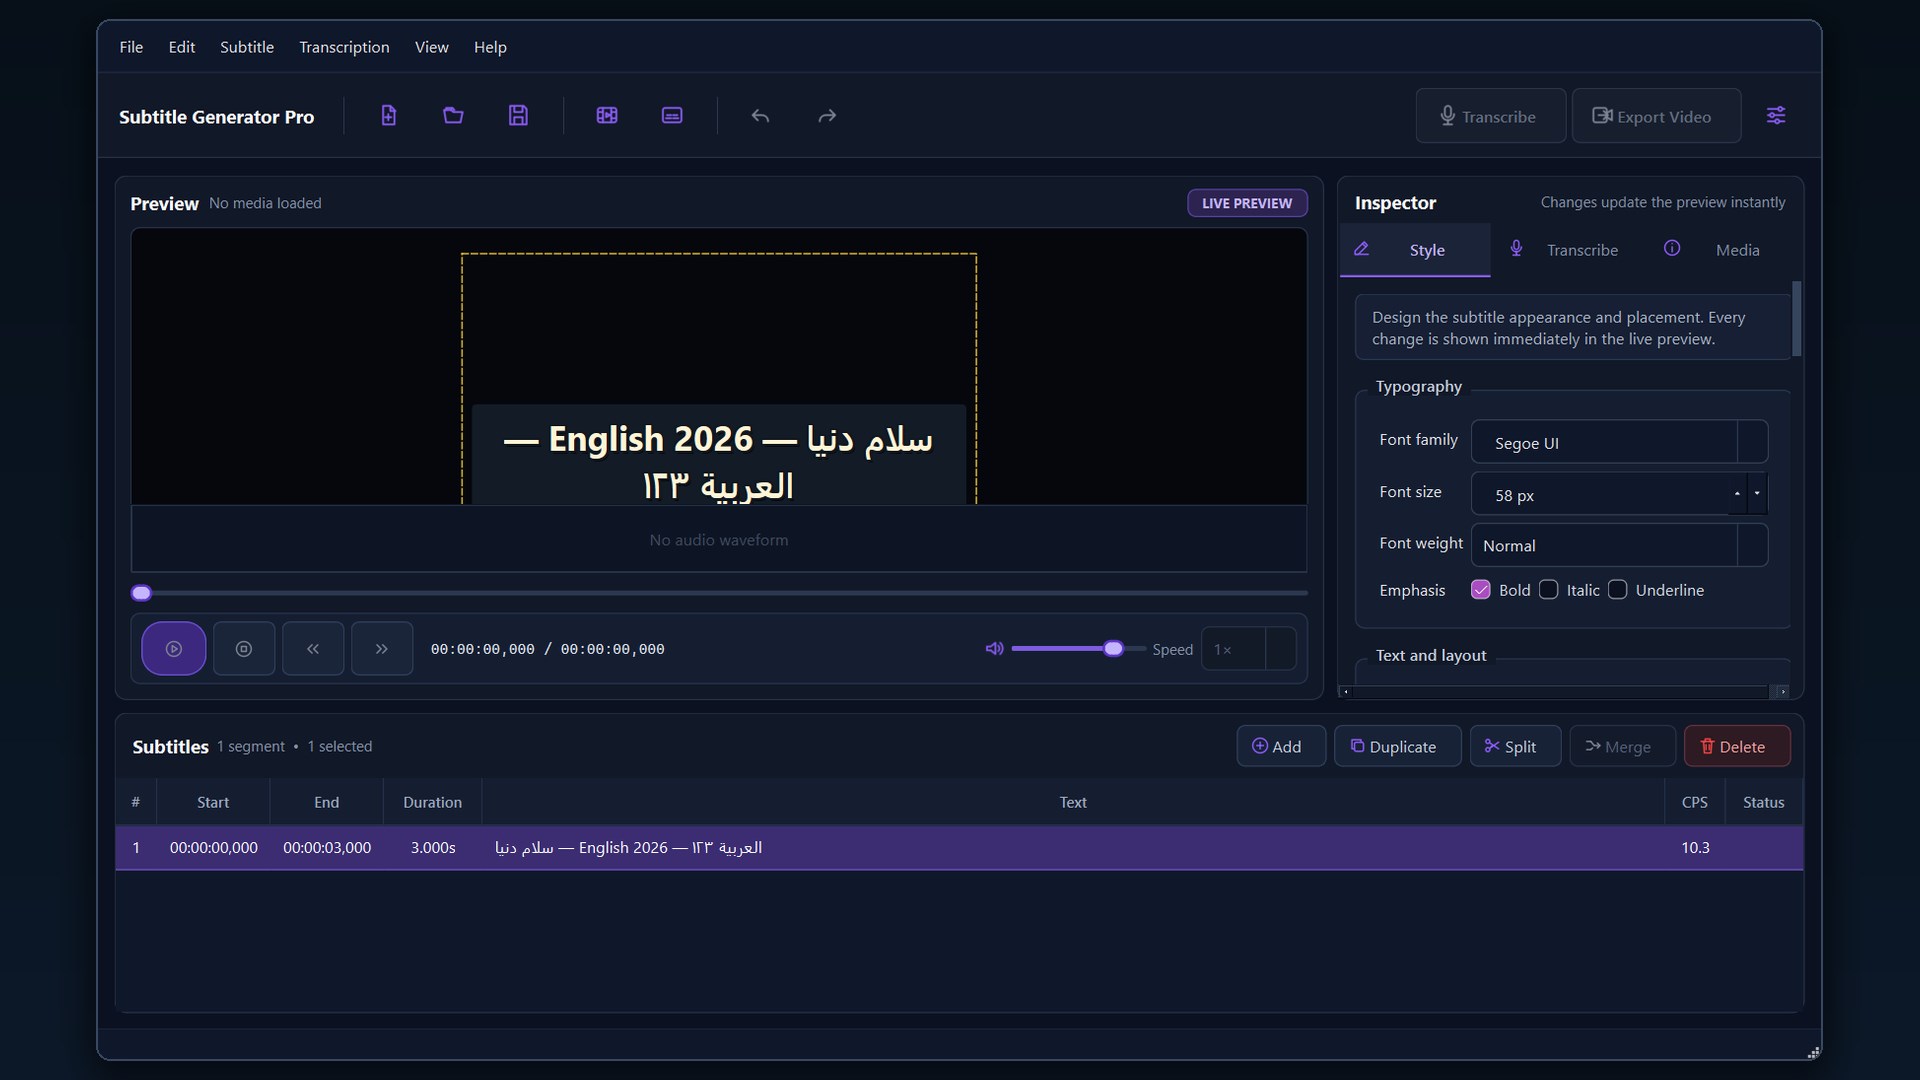The image size is (1920, 1080).
Task: Switch to the Transcribe inspector tab
Action: pyautogui.click(x=1566, y=250)
